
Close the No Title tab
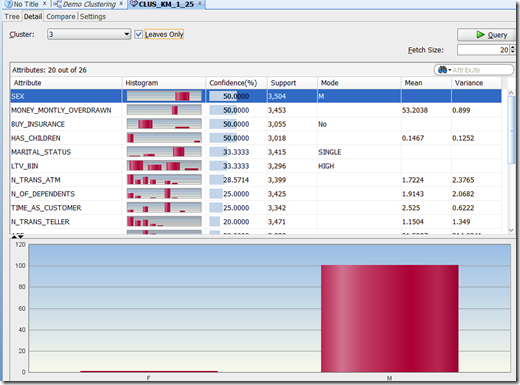click(44, 4)
